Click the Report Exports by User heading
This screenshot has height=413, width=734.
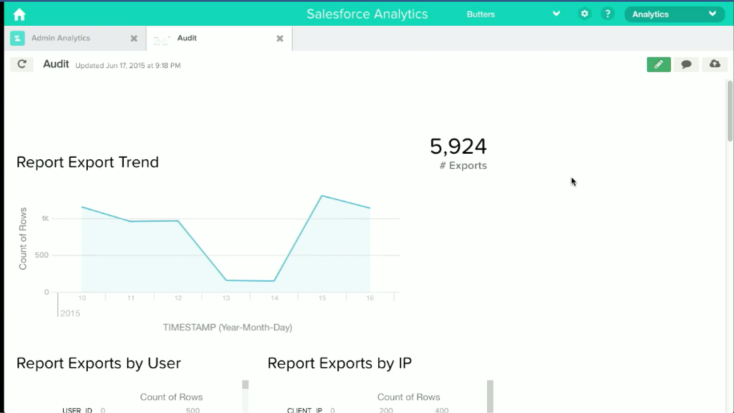tap(98, 363)
